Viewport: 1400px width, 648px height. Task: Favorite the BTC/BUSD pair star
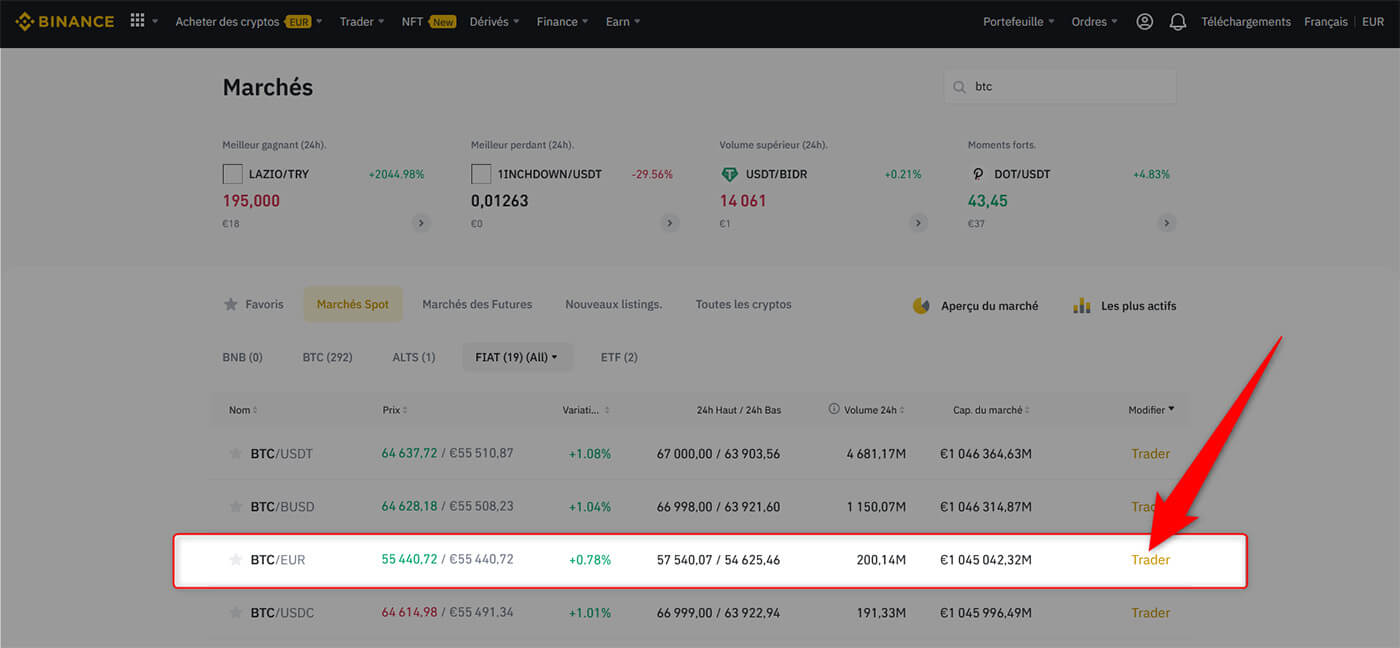tap(236, 506)
